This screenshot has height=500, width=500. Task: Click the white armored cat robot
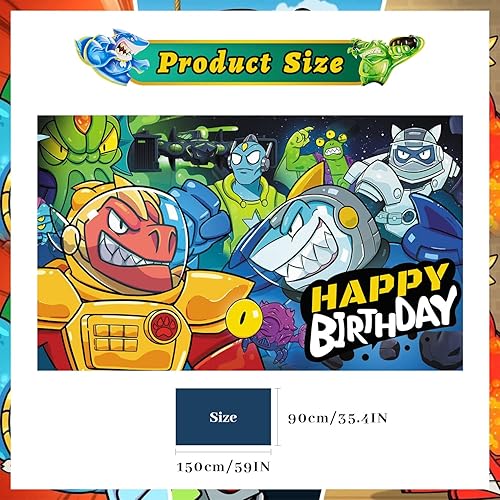tap(402, 180)
